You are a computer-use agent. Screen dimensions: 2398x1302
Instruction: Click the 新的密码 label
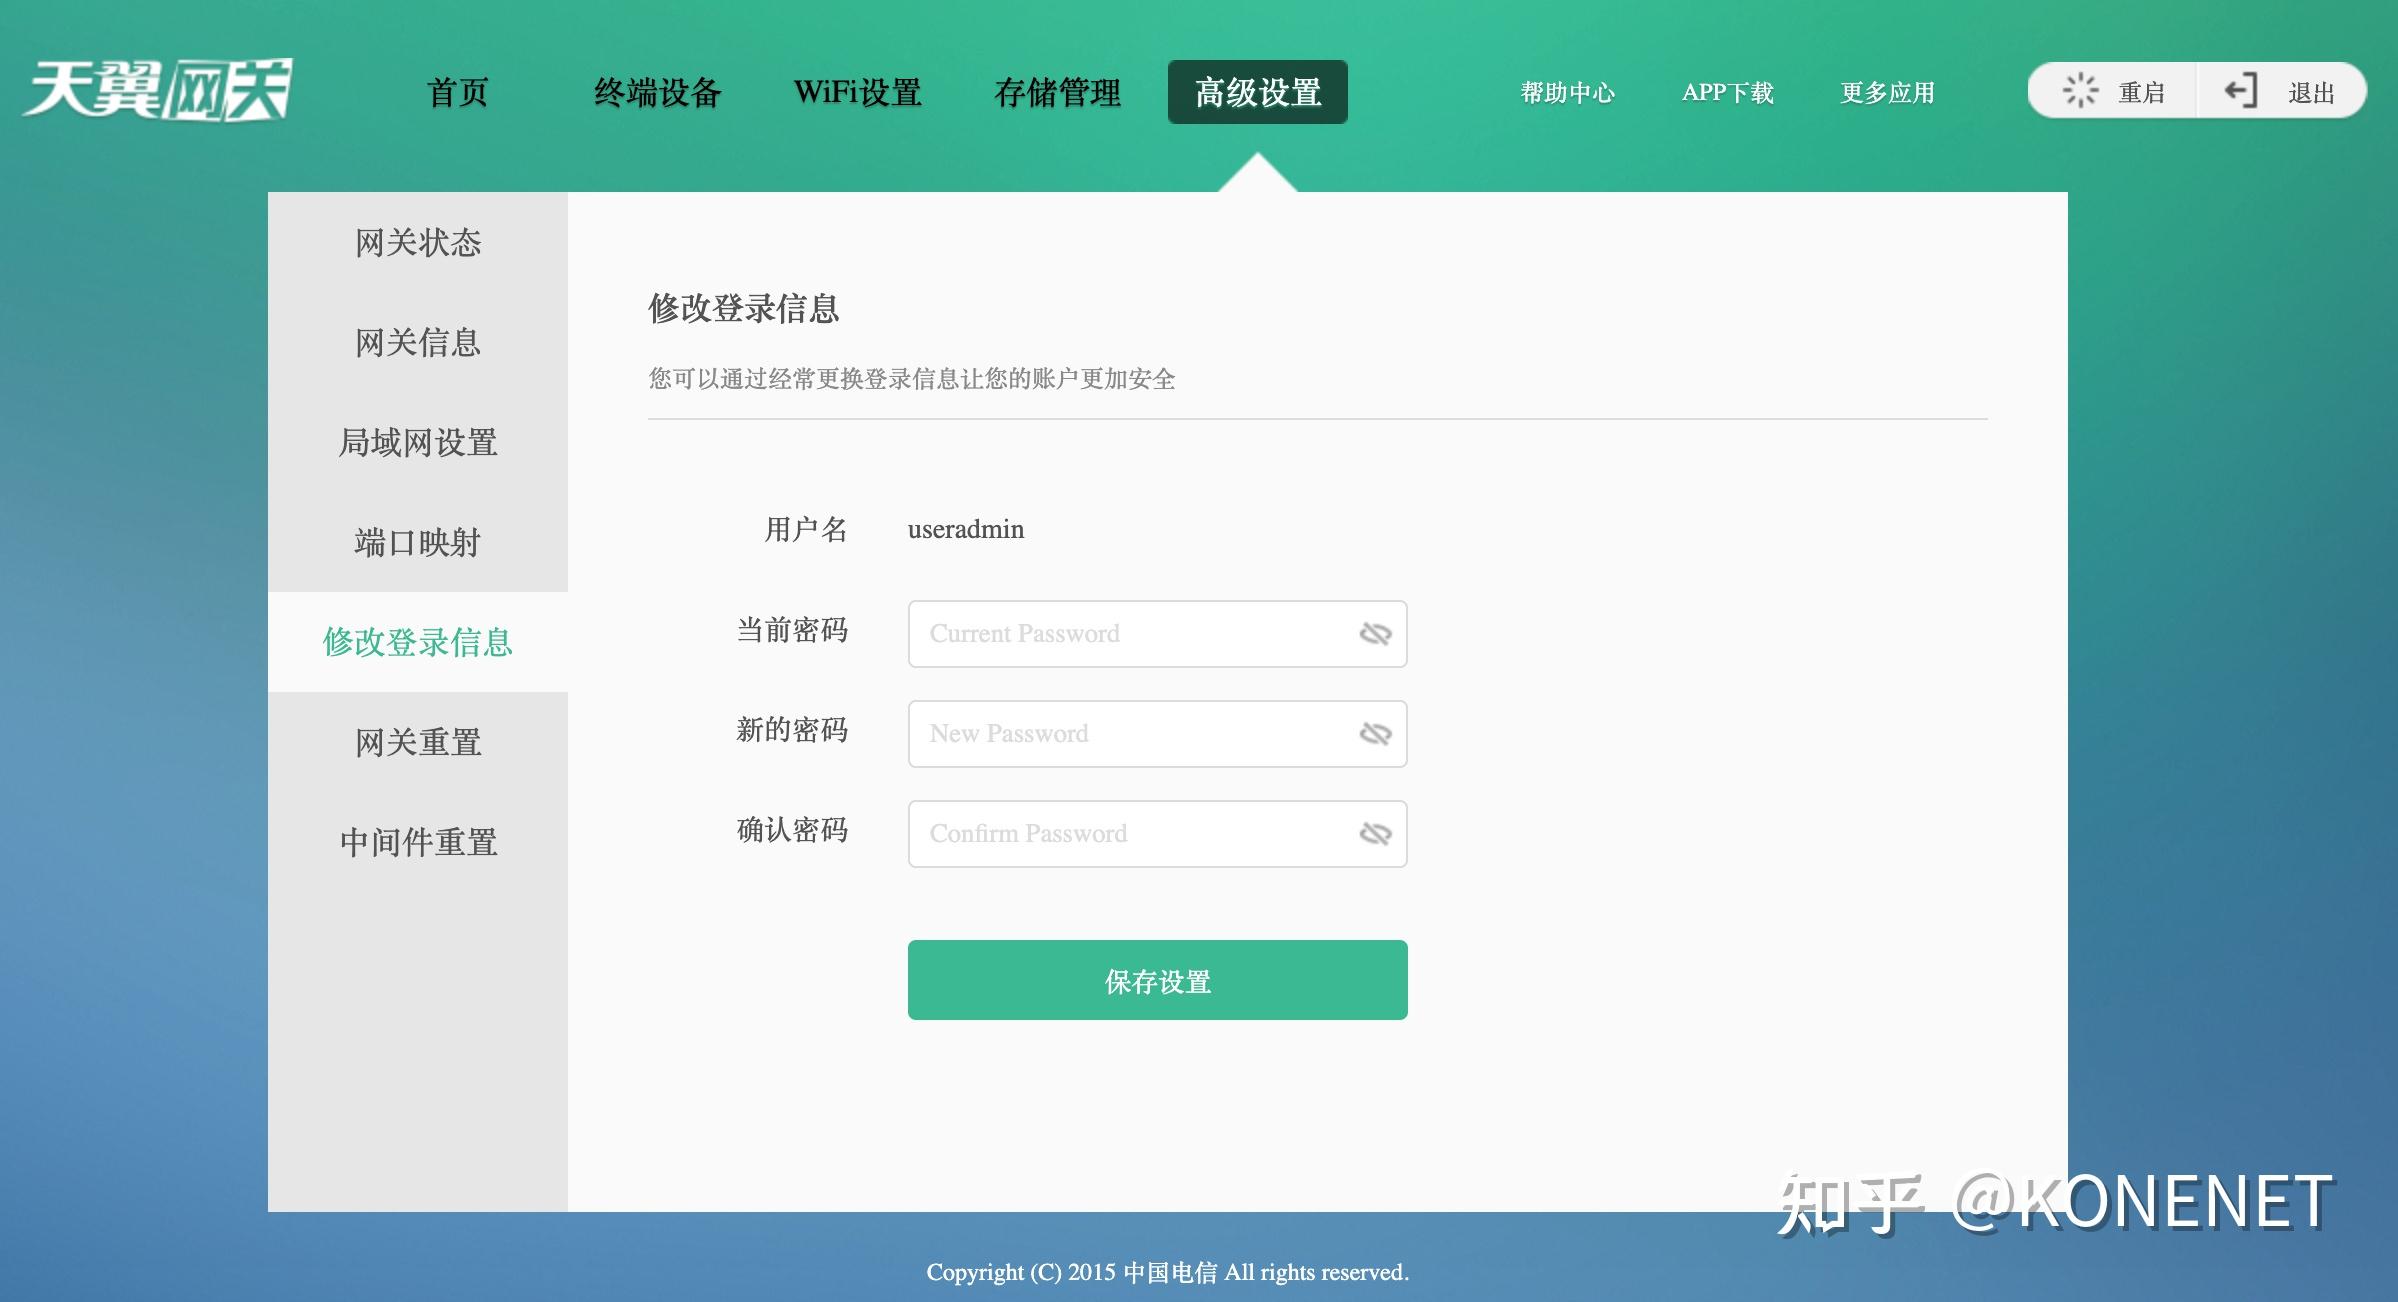[x=792, y=730]
